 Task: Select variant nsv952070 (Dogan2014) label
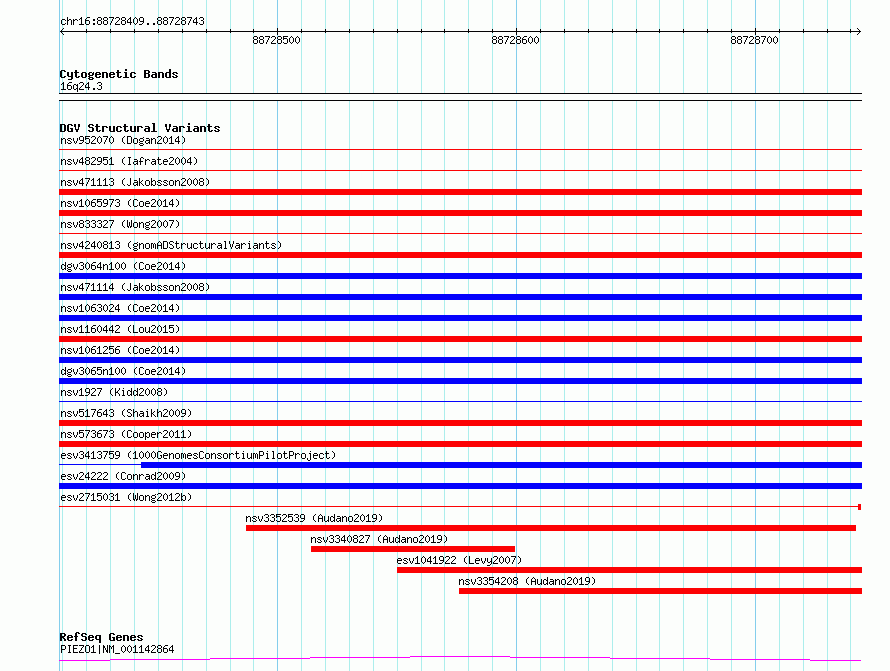123,140
